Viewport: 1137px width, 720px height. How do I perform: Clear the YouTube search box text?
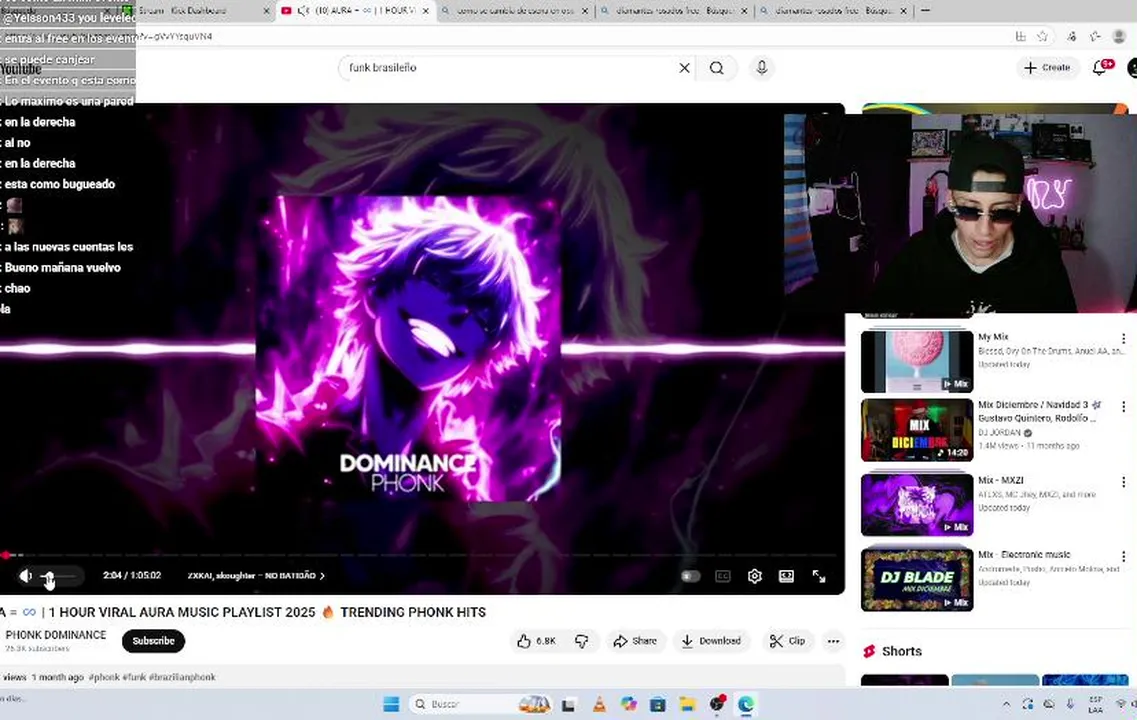click(684, 67)
